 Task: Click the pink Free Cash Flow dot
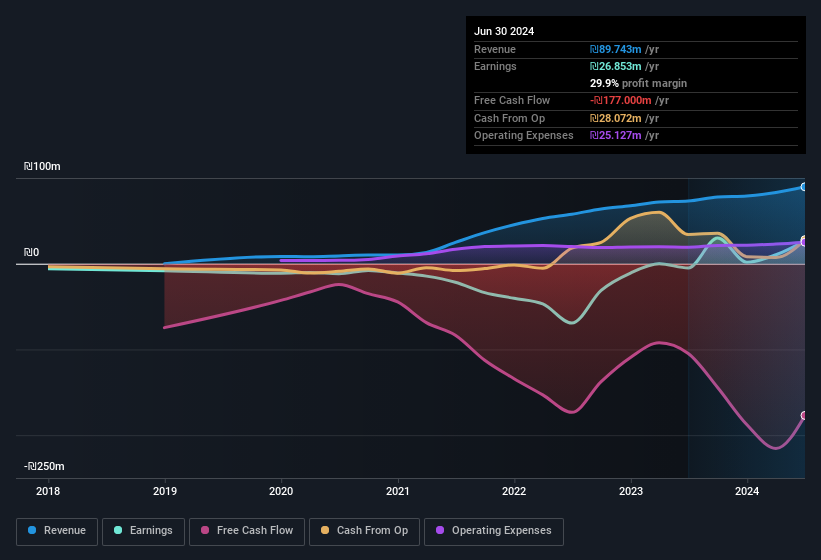(206, 531)
